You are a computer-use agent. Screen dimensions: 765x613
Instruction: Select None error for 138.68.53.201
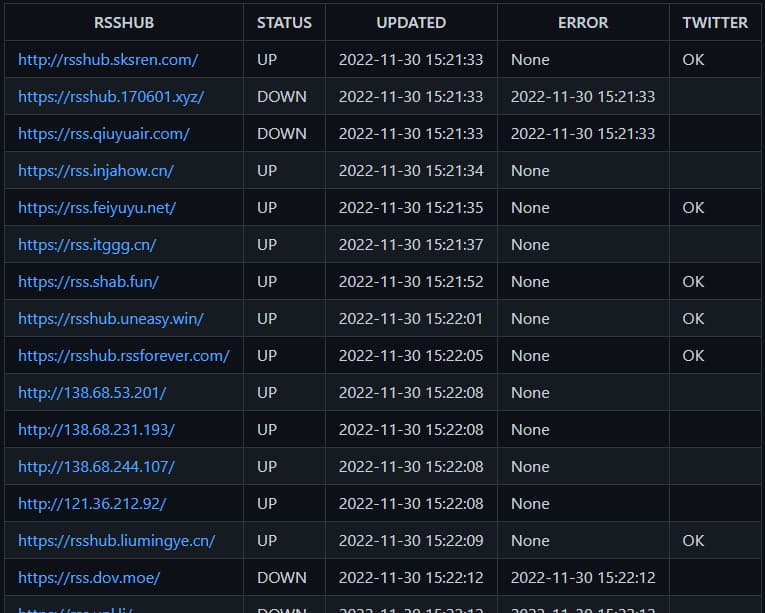click(530, 393)
